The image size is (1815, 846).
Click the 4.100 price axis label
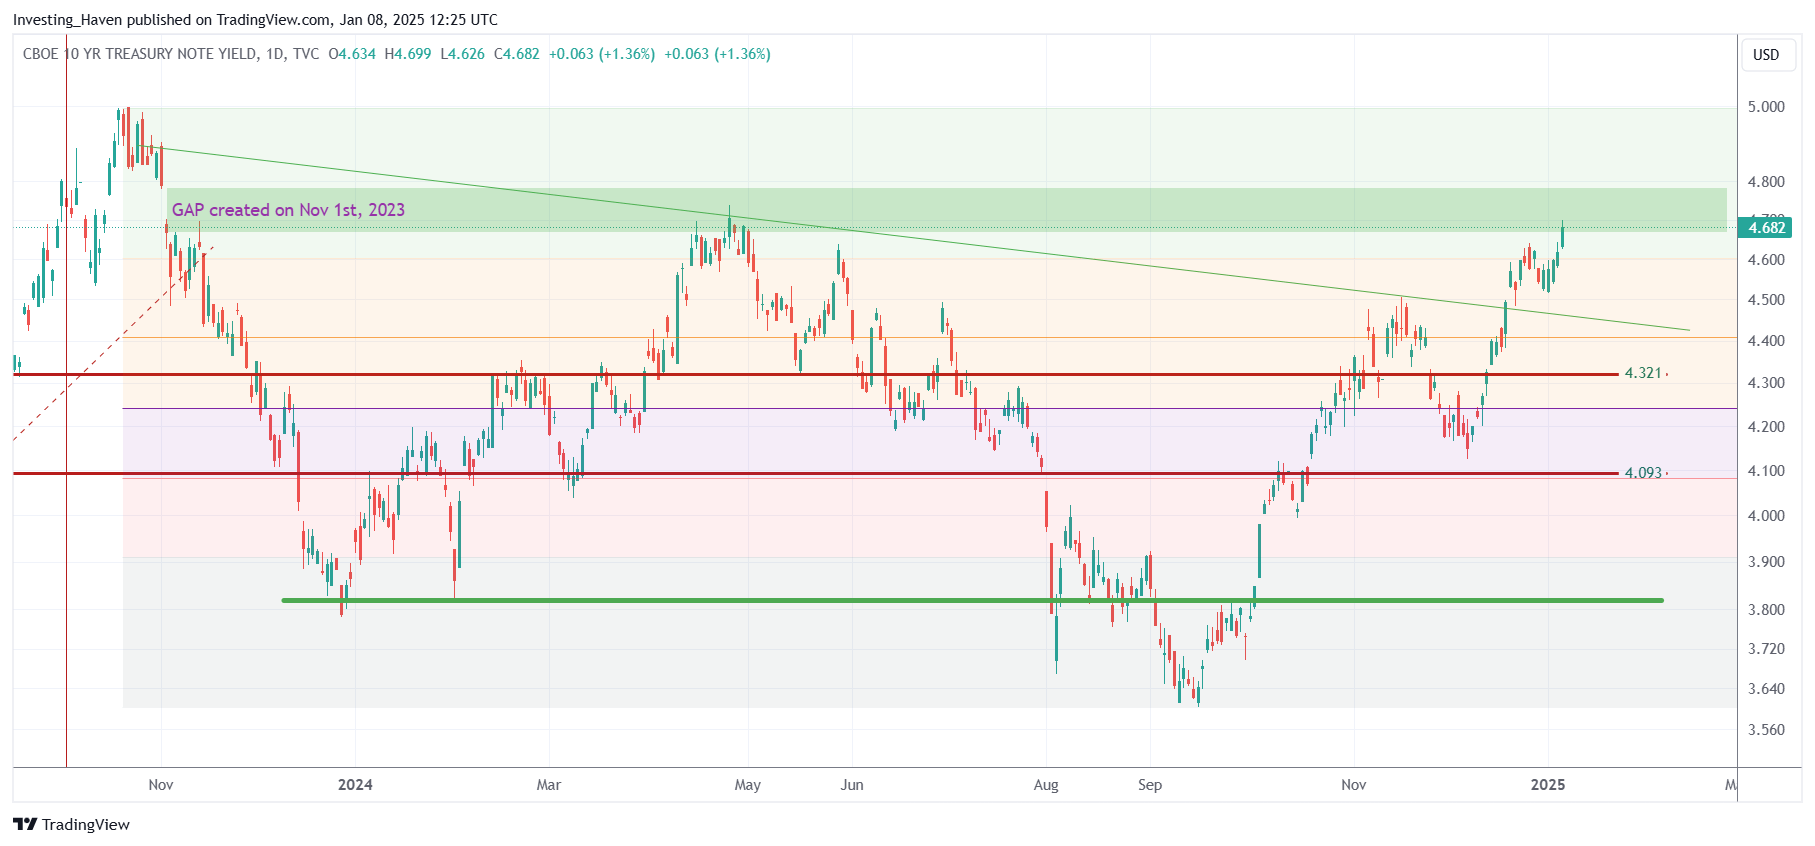(1766, 471)
